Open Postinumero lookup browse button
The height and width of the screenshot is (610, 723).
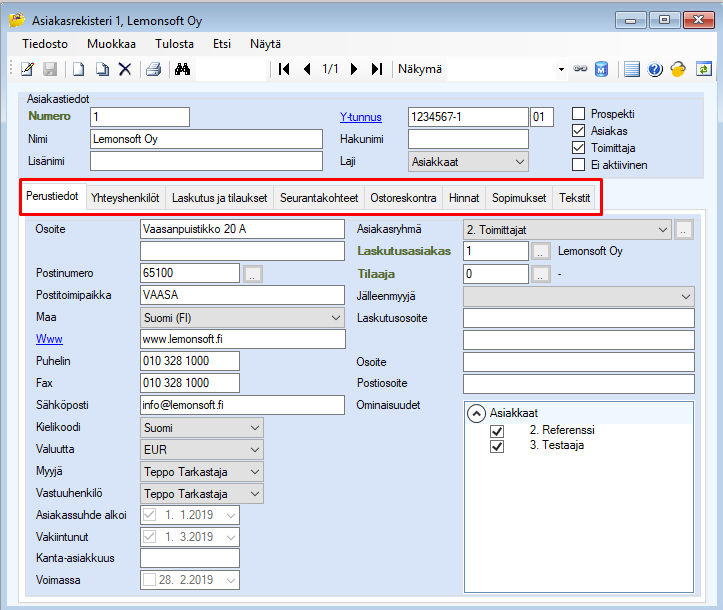[x=252, y=274]
